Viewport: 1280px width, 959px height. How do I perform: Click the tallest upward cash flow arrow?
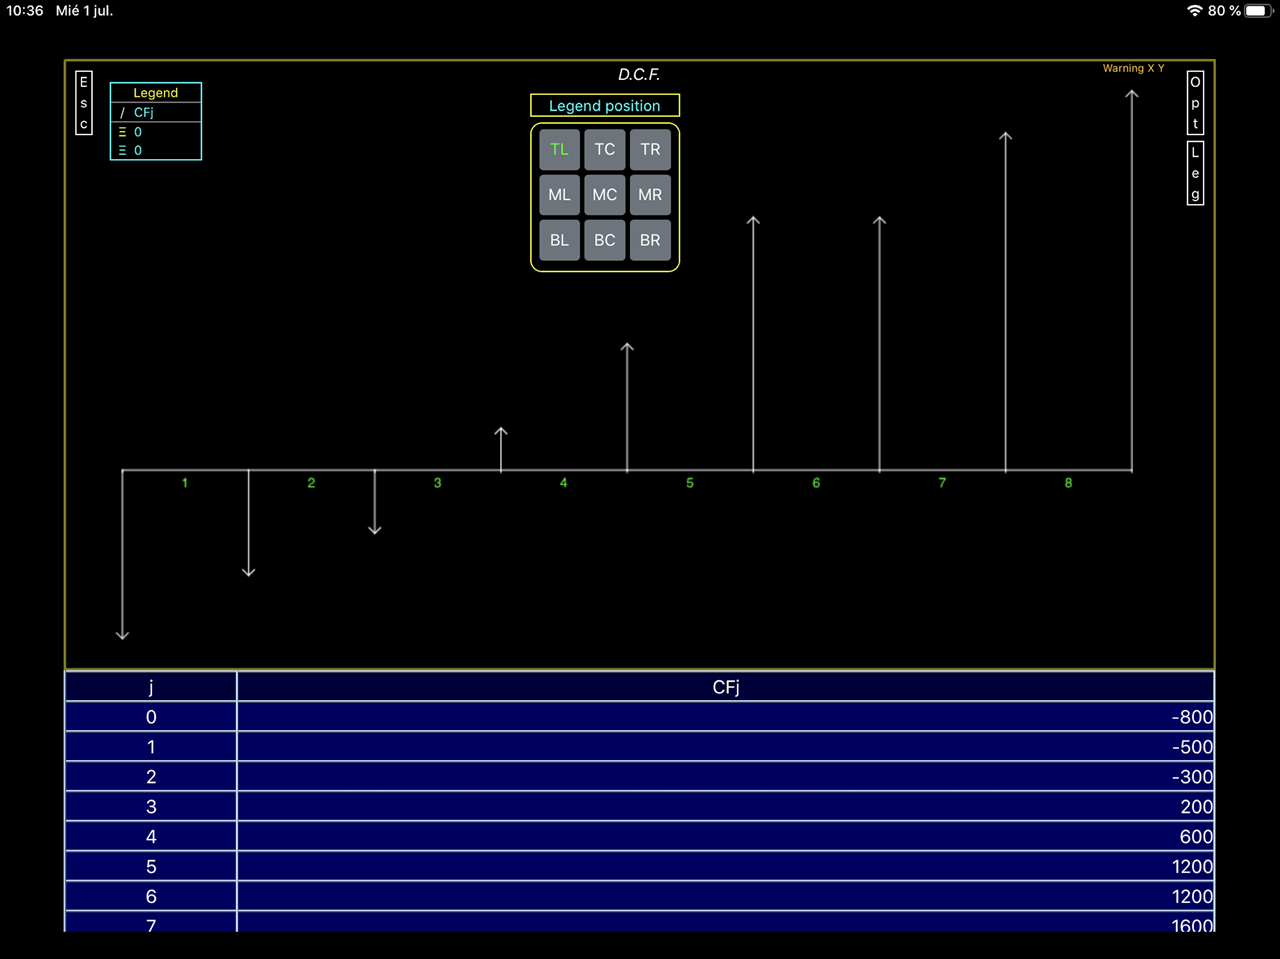pyautogui.click(x=1132, y=280)
